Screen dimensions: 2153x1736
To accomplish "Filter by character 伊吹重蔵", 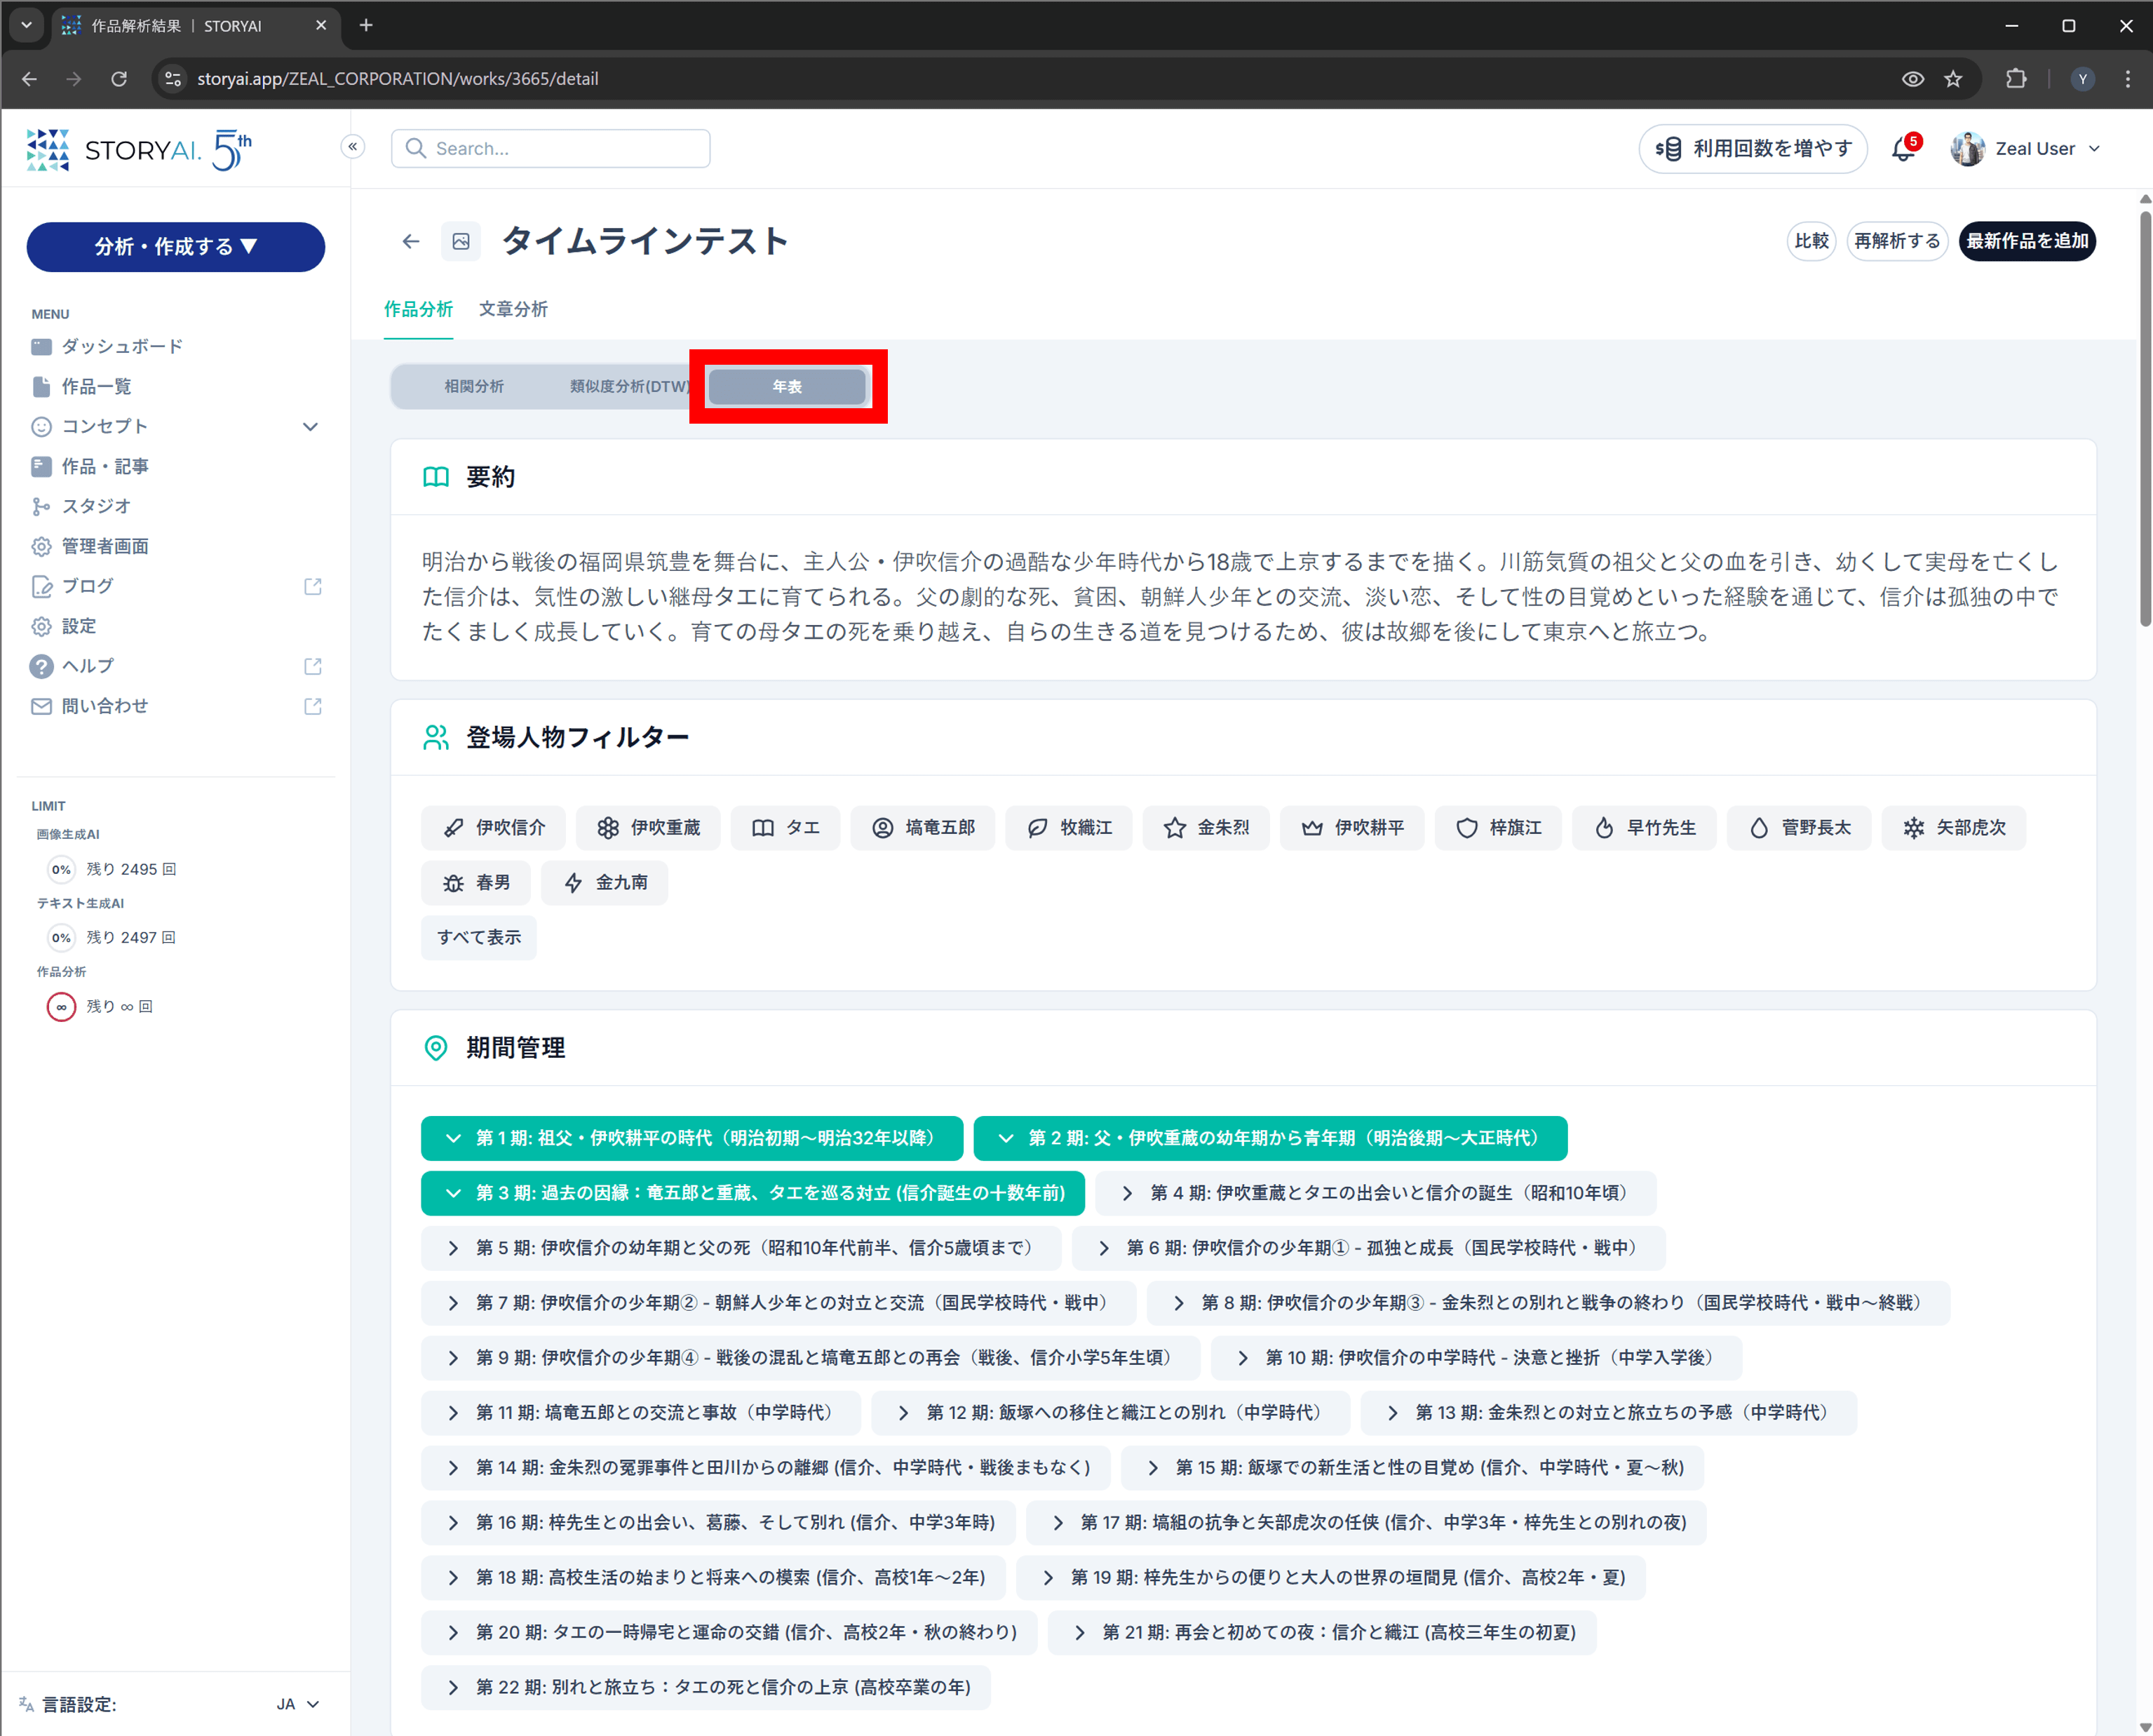I will pyautogui.click(x=648, y=828).
